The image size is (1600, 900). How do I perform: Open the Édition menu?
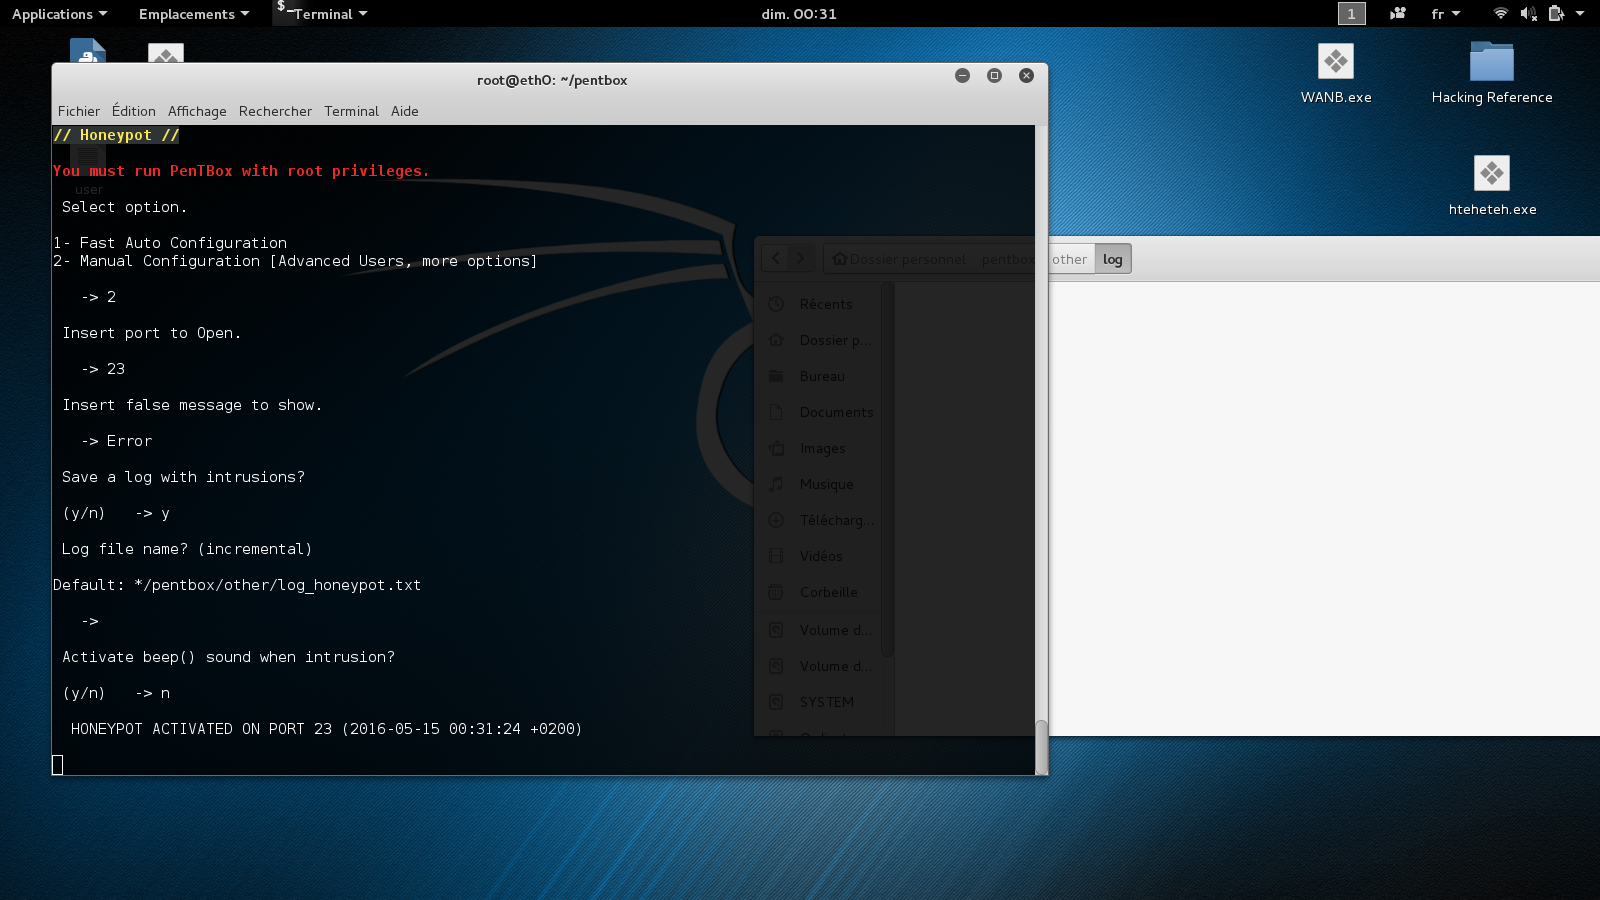tap(134, 111)
